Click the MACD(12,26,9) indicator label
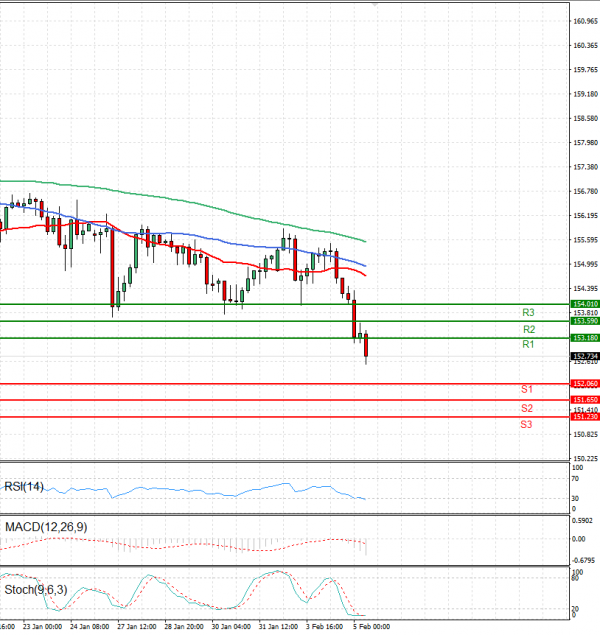Viewport: 600px width, 635px height. [46, 527]
